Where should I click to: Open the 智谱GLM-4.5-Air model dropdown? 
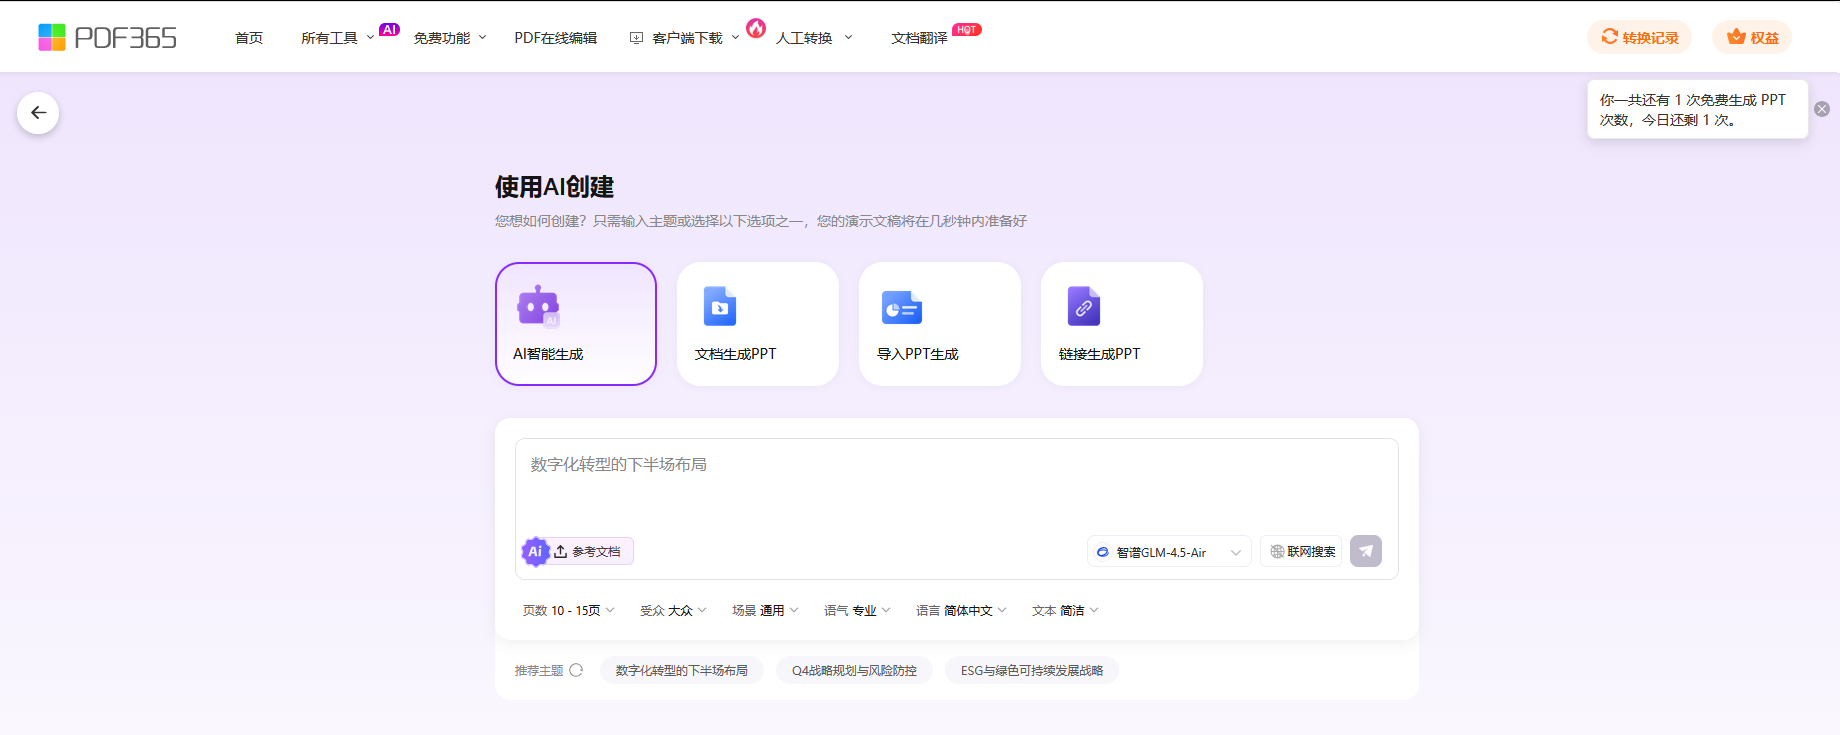coord(1169,552)
